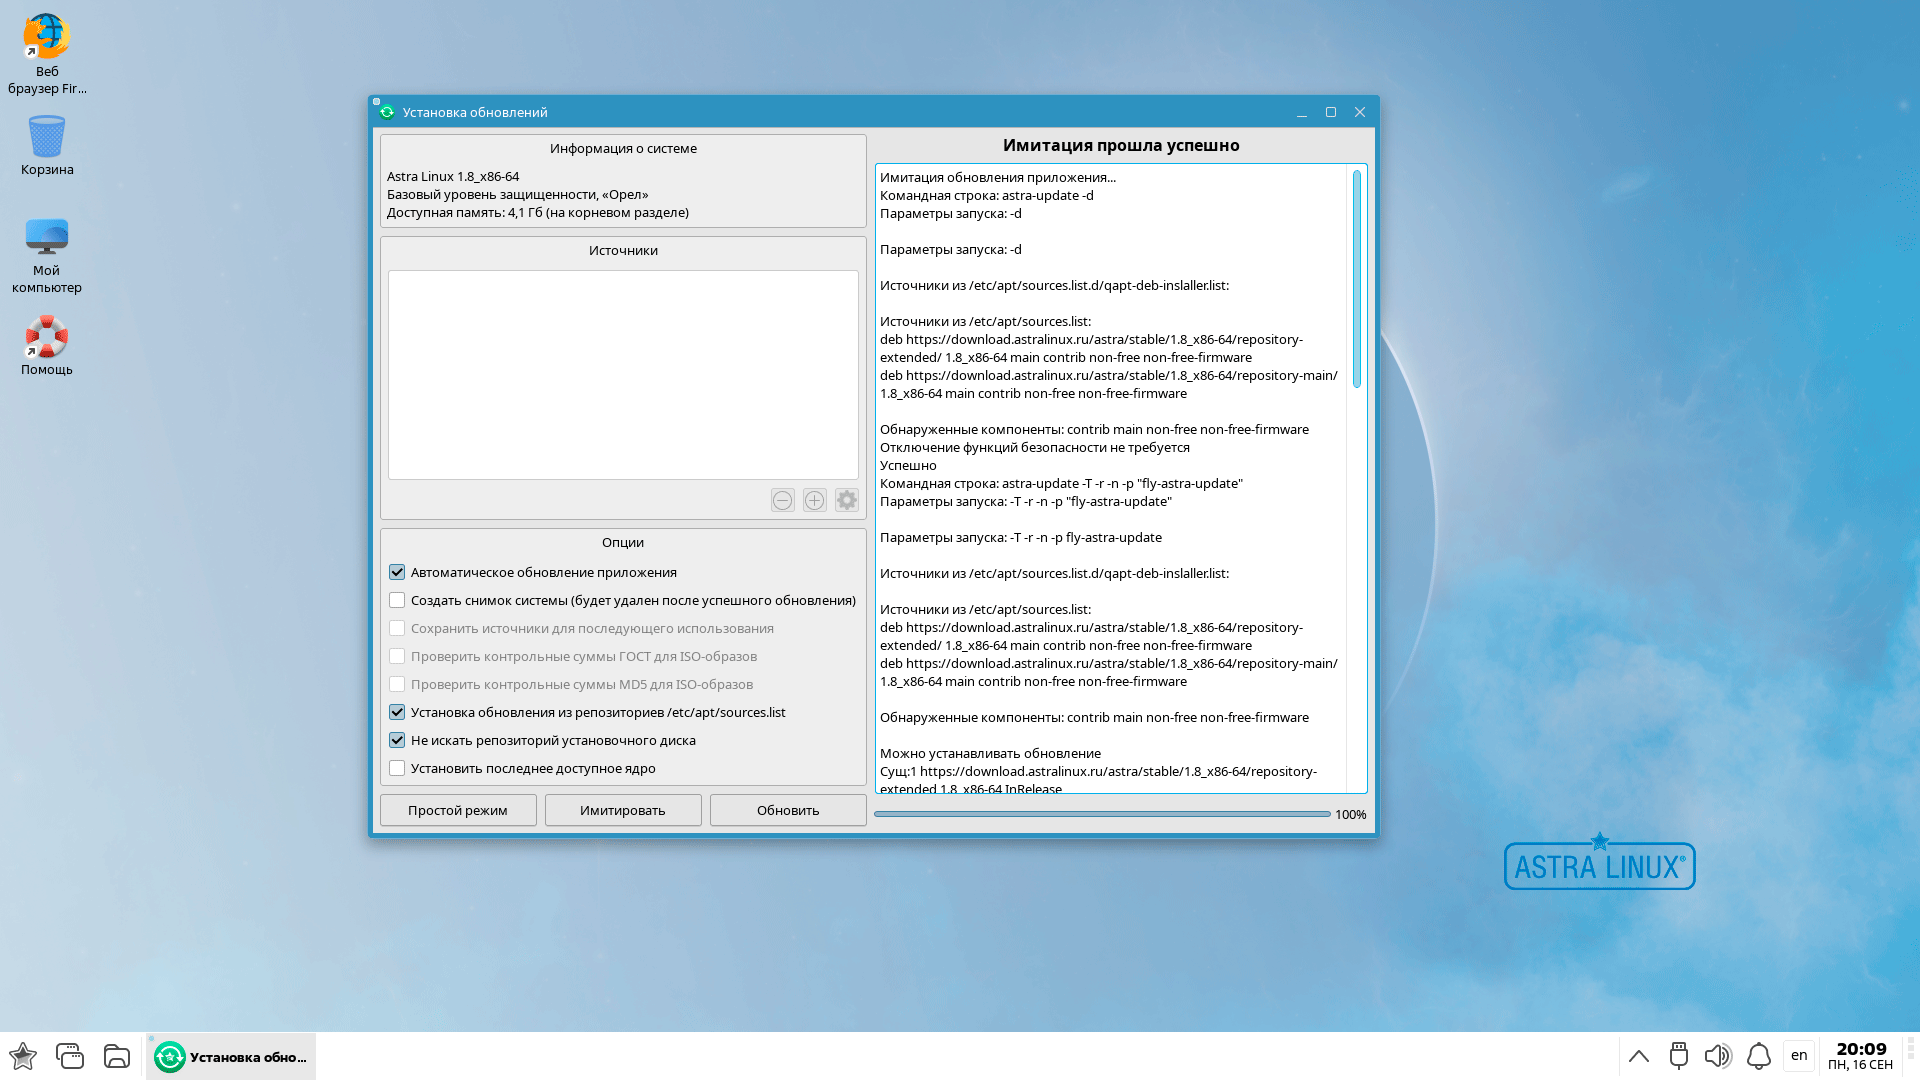Click the Опции section header

[x=623, y=542]
